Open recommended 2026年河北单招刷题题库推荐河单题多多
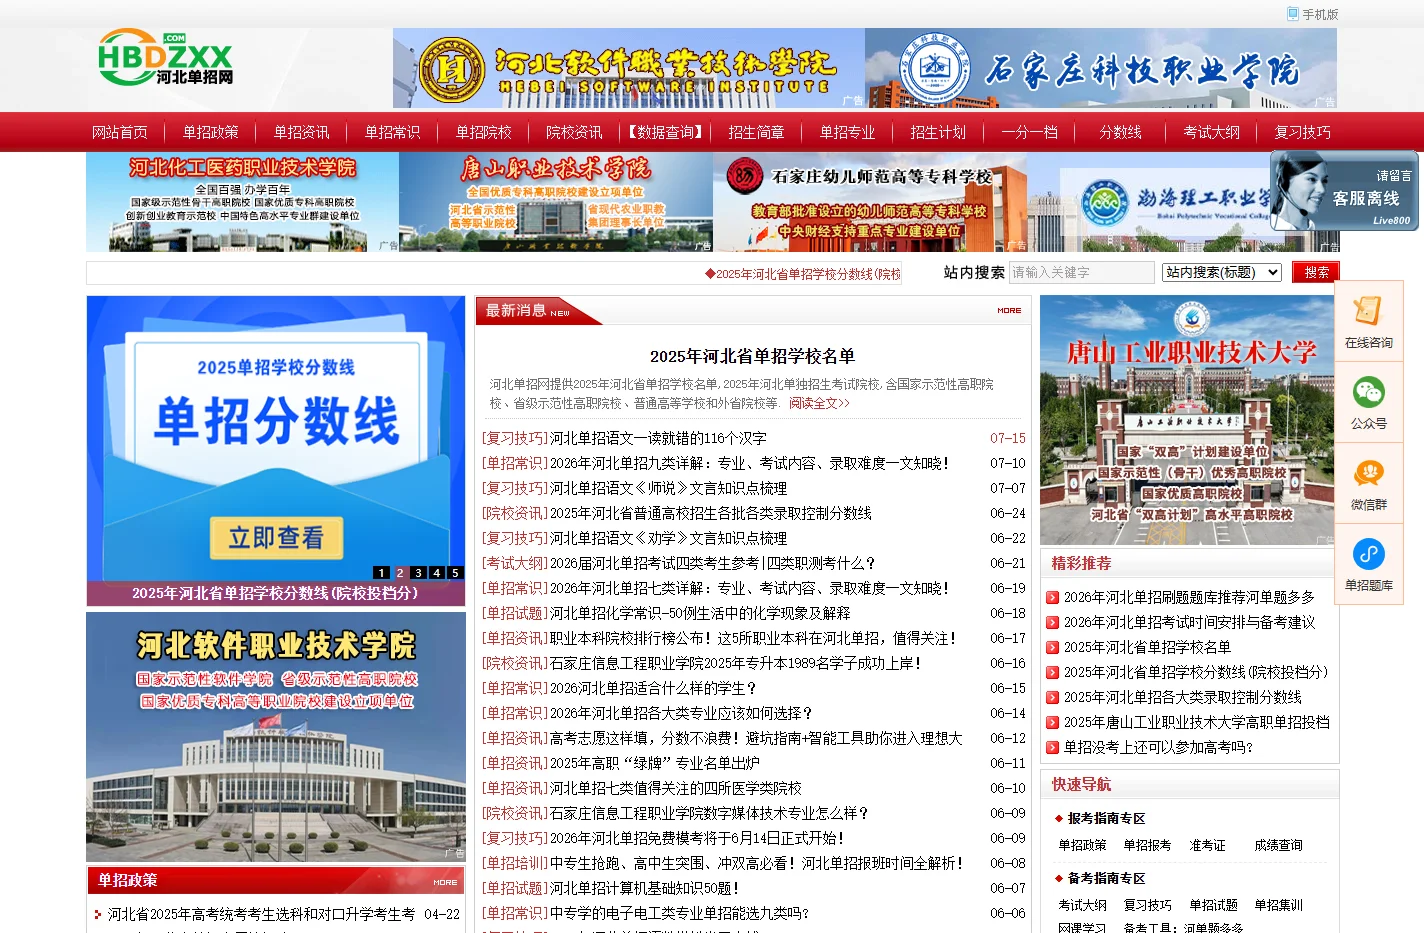 coord(1188,597)
